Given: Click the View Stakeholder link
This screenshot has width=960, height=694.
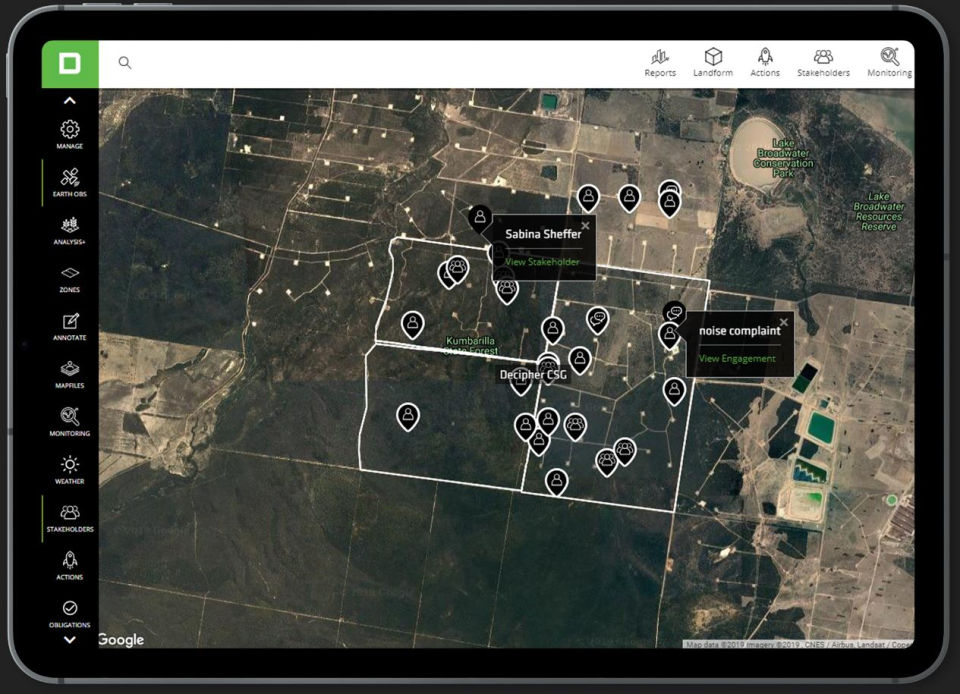Looking at the screenshot, I should coord(542,262).
